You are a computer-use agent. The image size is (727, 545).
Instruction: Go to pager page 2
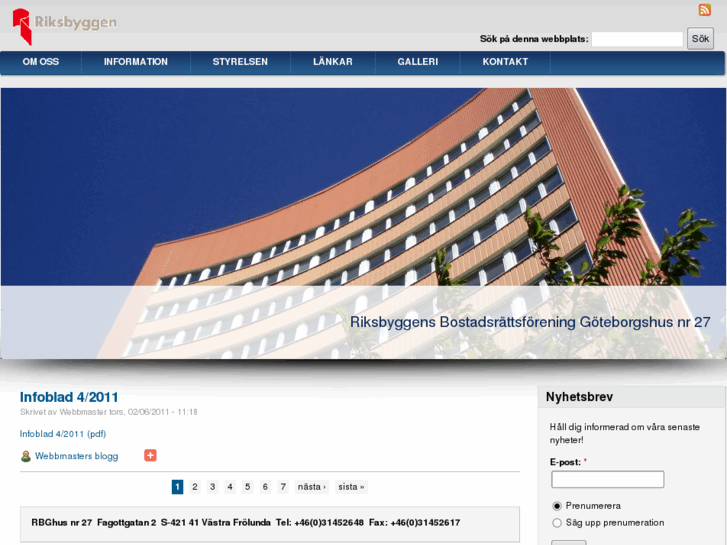click(195, 487)
